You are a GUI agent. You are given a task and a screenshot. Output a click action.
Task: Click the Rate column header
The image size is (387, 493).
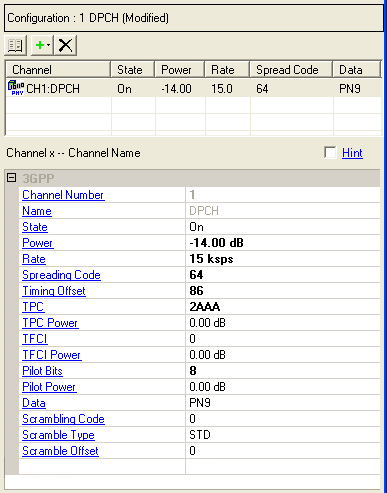tap(227, 70)
